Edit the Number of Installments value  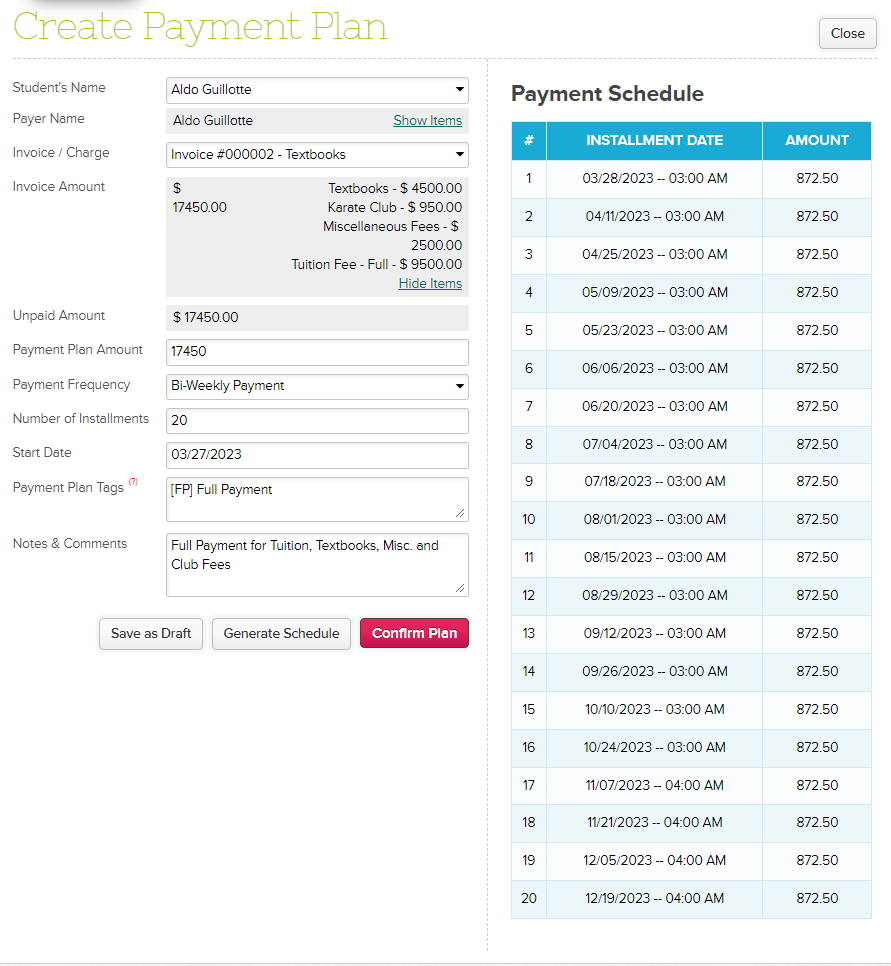[x=317, y=420]
